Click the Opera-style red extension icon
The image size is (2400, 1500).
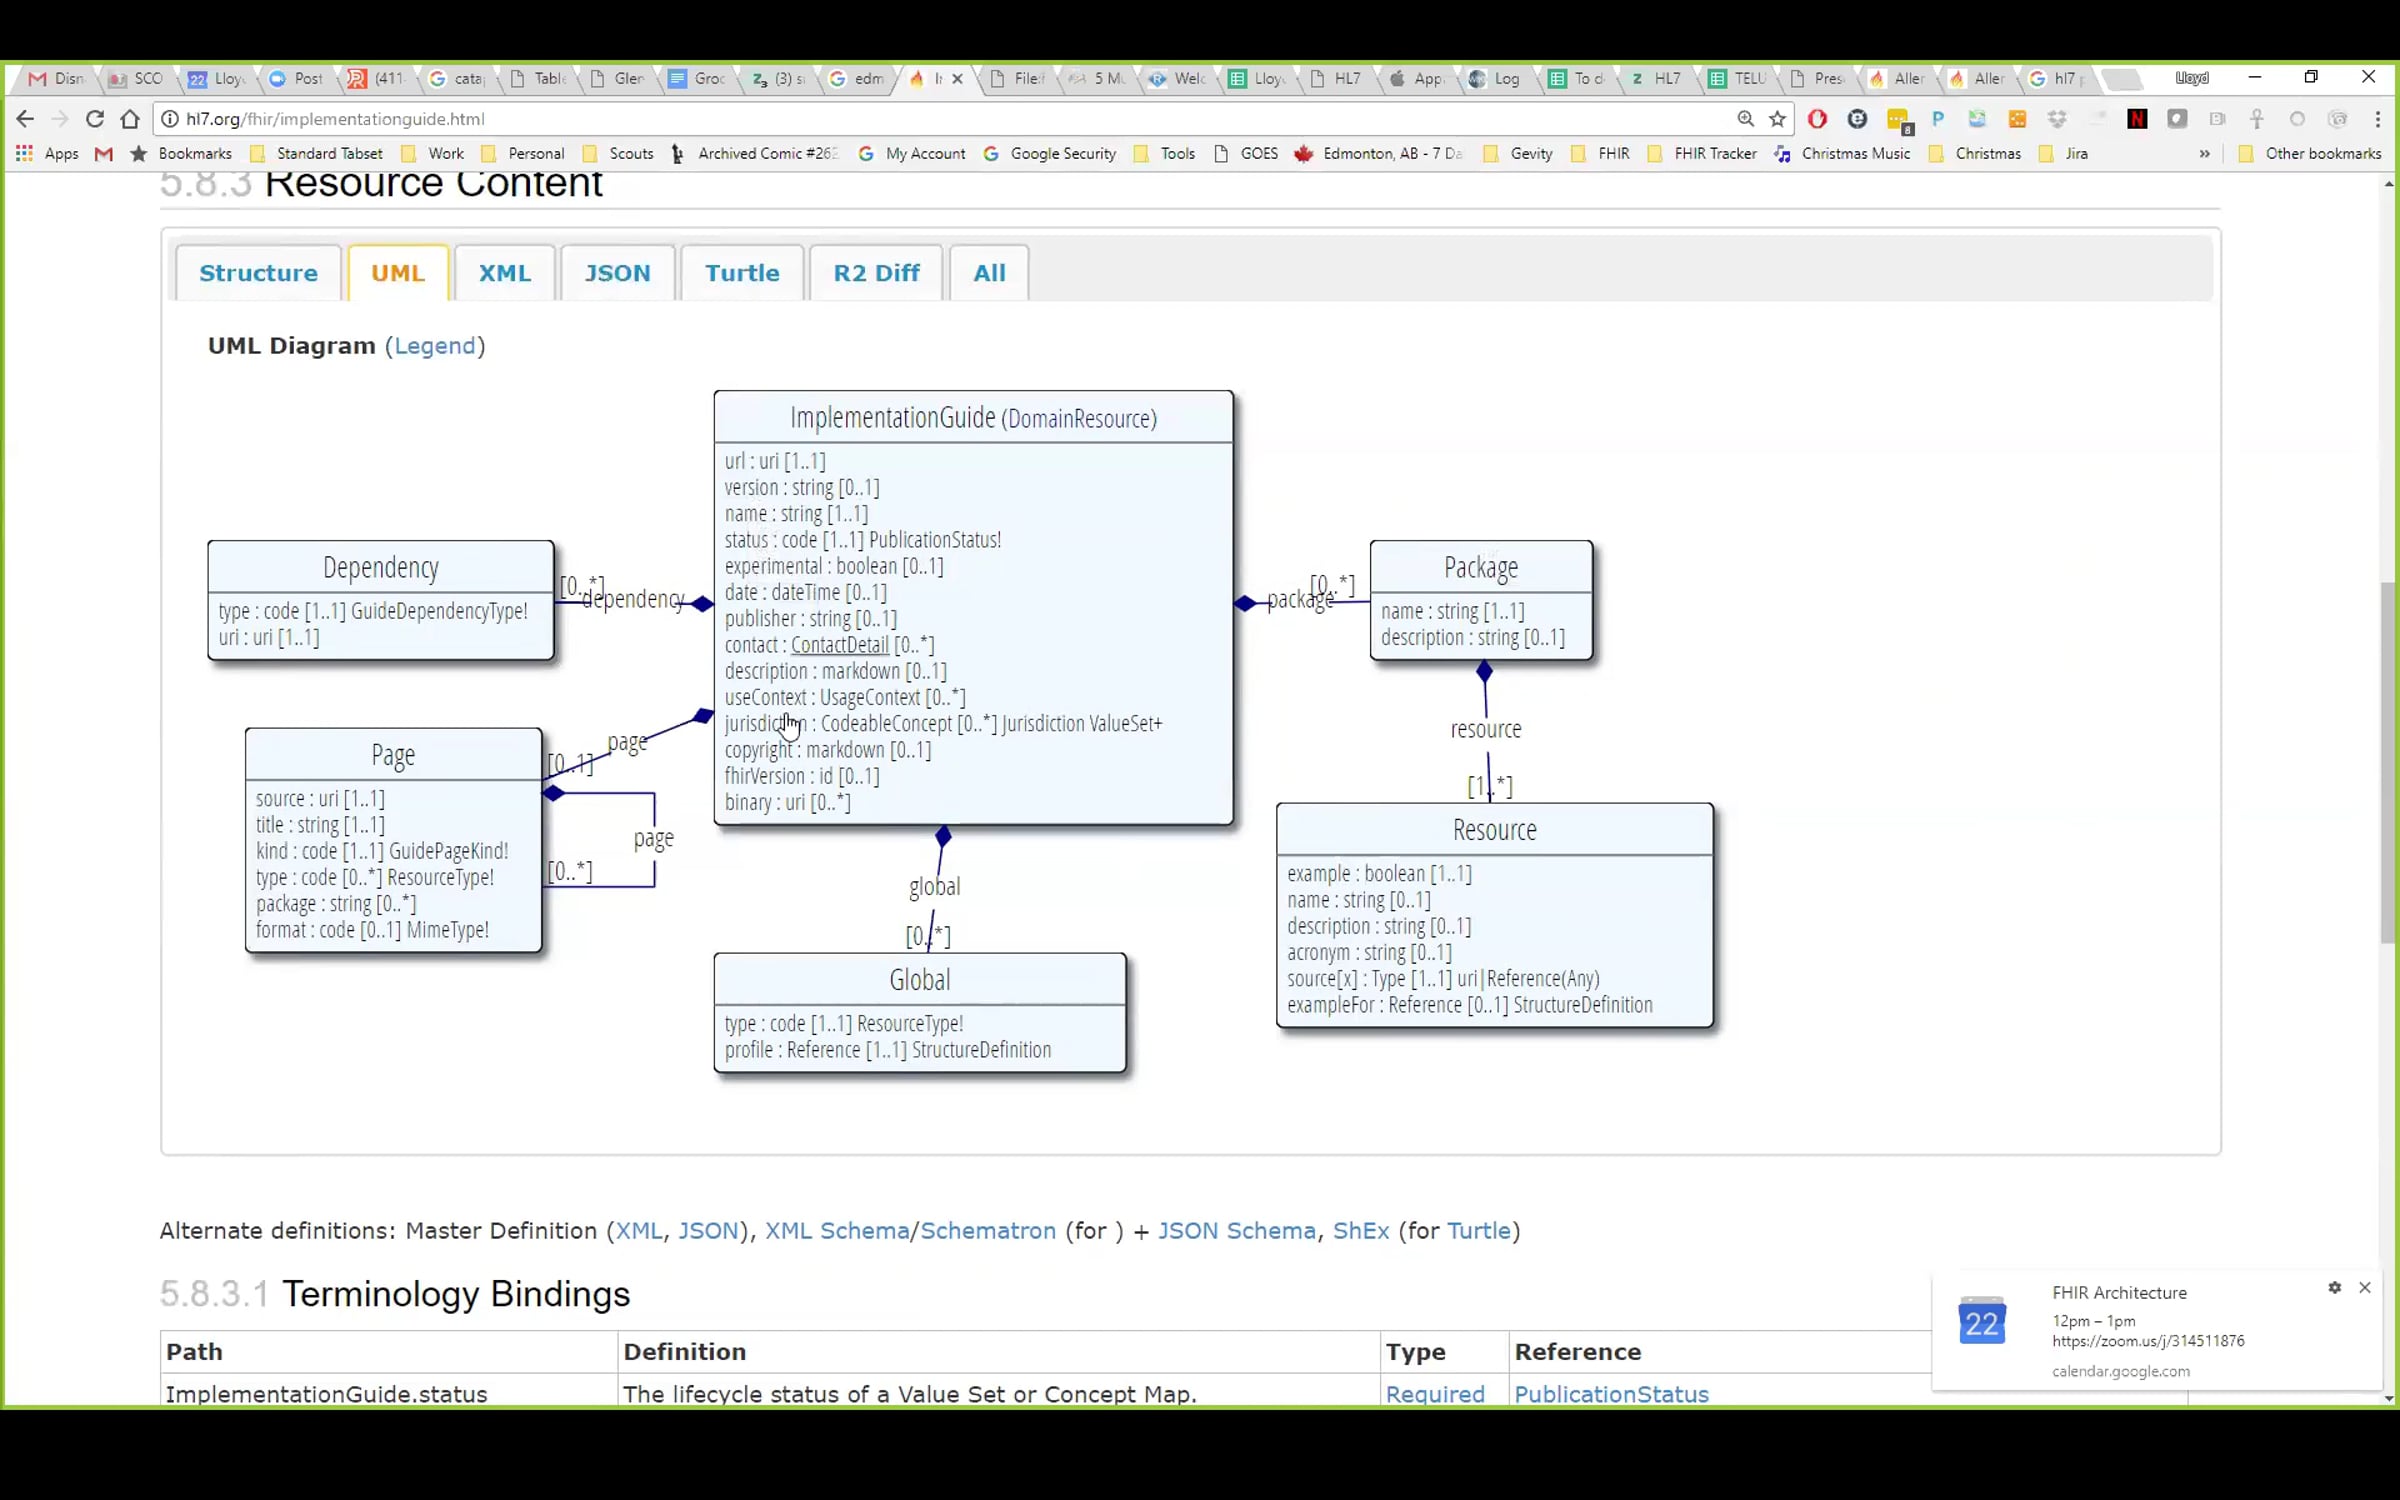pyautogui.click(x=1817, y=119)
